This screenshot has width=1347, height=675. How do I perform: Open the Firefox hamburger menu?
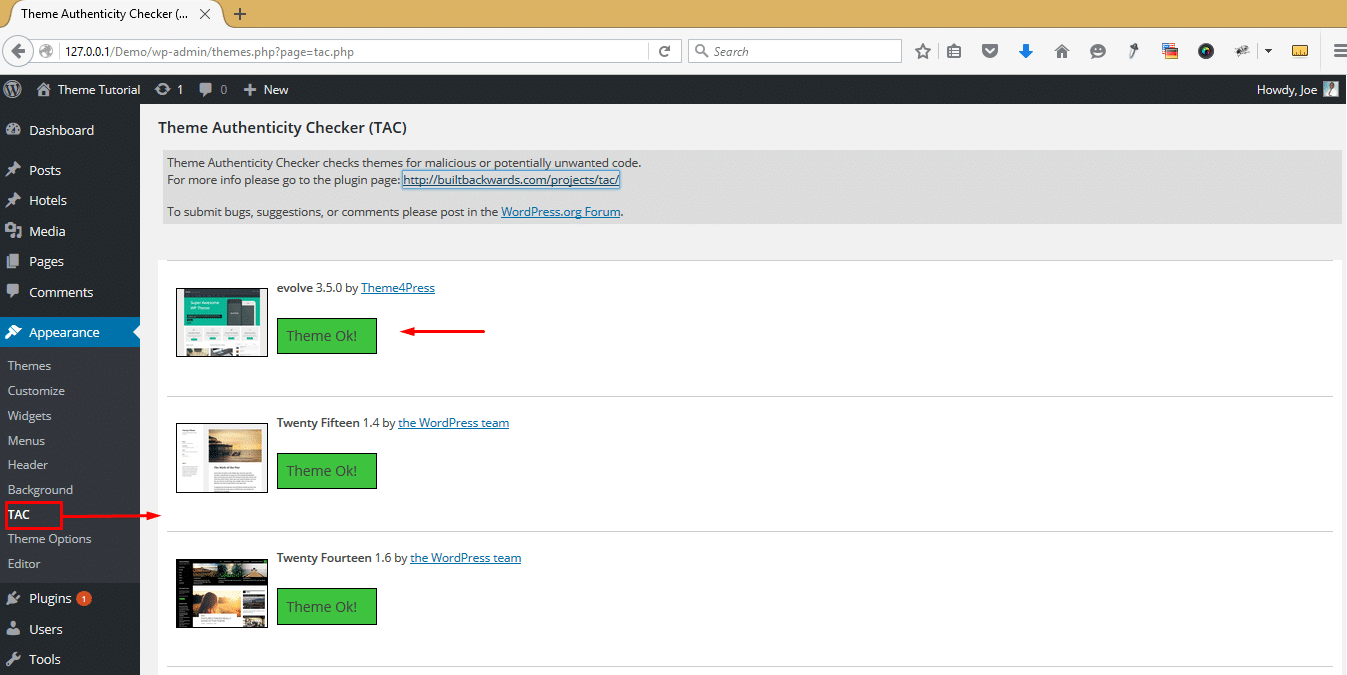pos(1339,51)
